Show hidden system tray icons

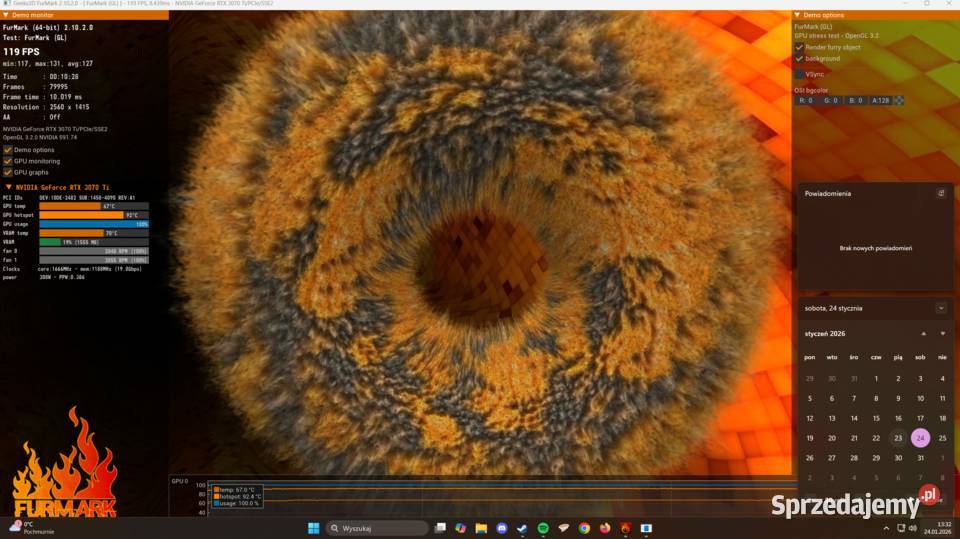click(x=886, y=528)
